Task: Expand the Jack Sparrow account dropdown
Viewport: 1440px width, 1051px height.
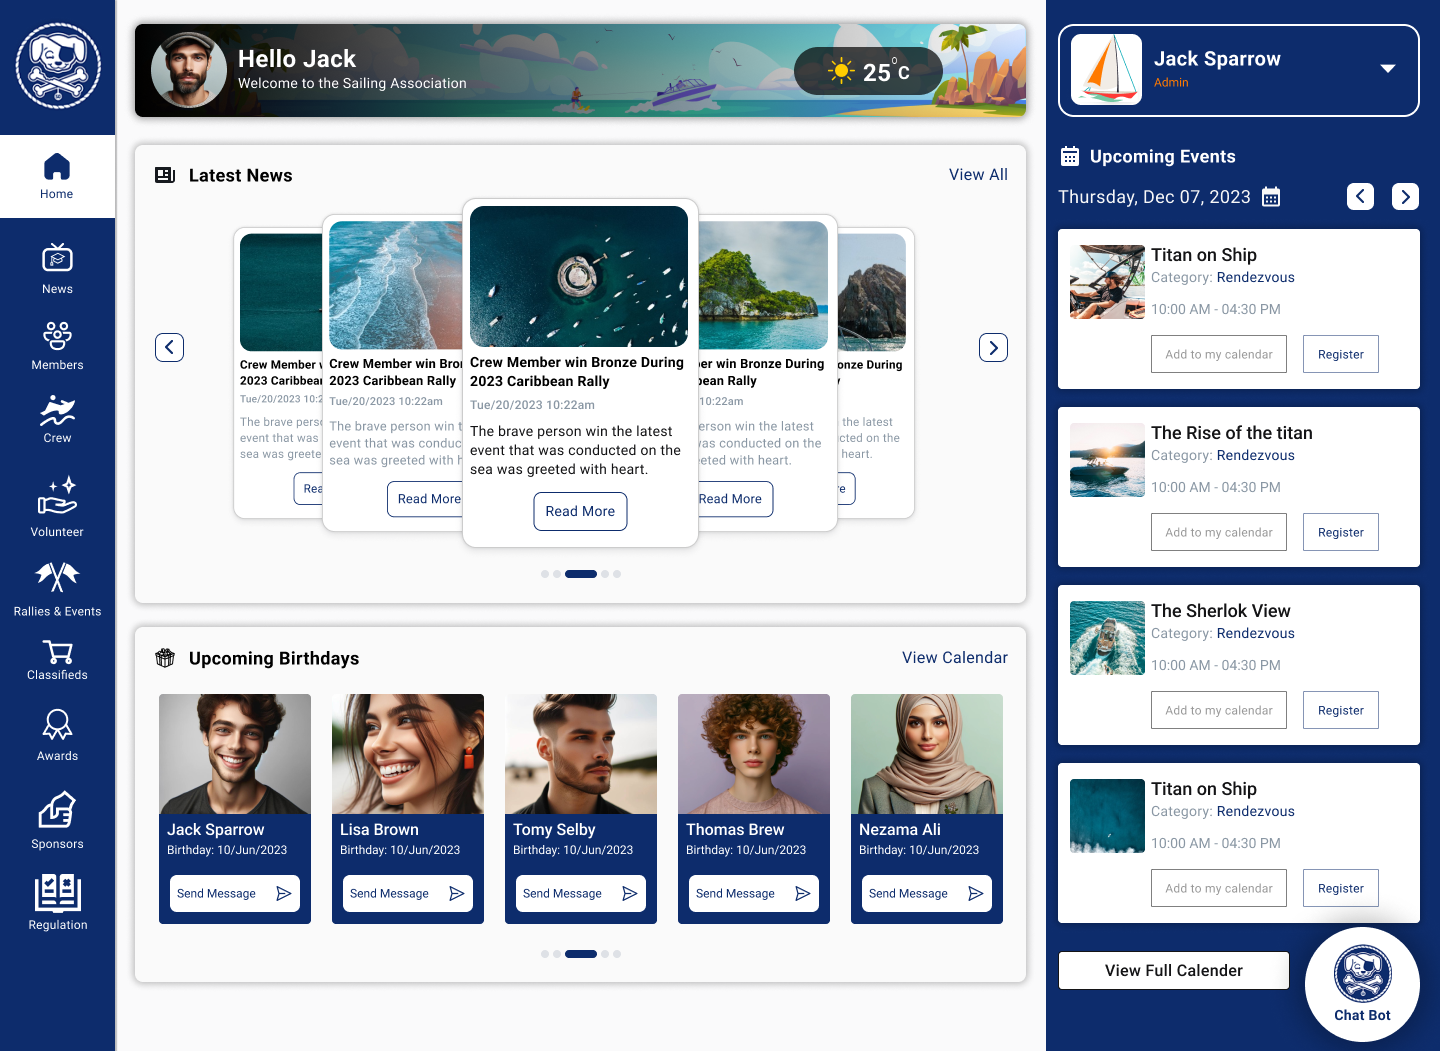Action: click(1387, 69)
